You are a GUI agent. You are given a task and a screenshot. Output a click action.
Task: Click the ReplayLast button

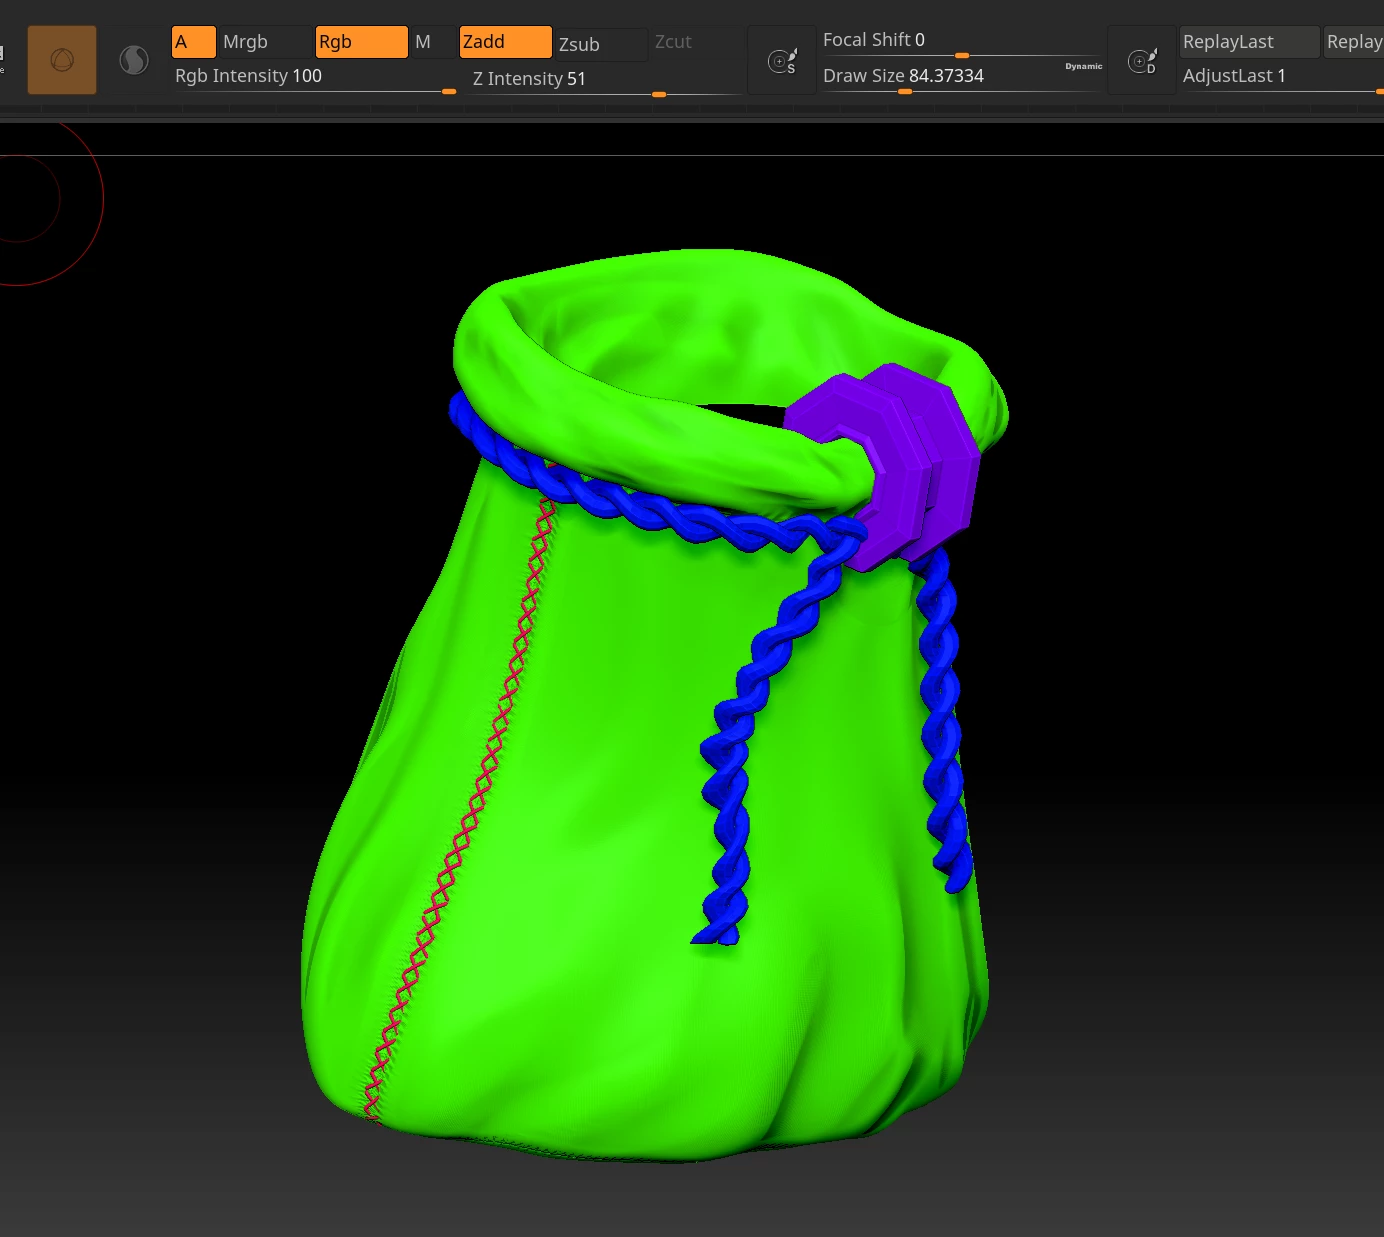click(1250, 42)
